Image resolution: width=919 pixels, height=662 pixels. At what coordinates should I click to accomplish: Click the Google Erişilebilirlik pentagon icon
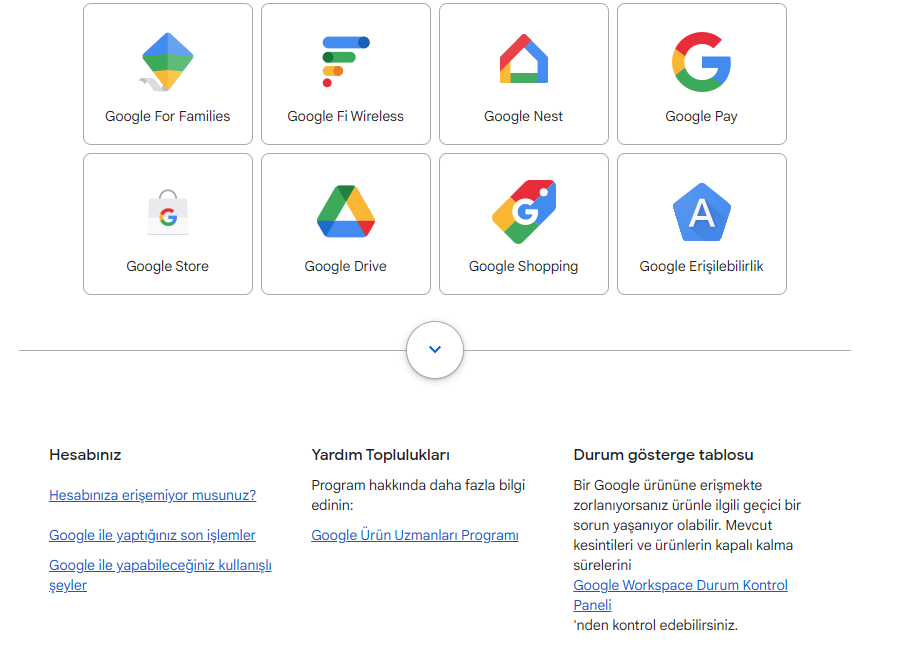pyautogui.click(x=702, y=212)
